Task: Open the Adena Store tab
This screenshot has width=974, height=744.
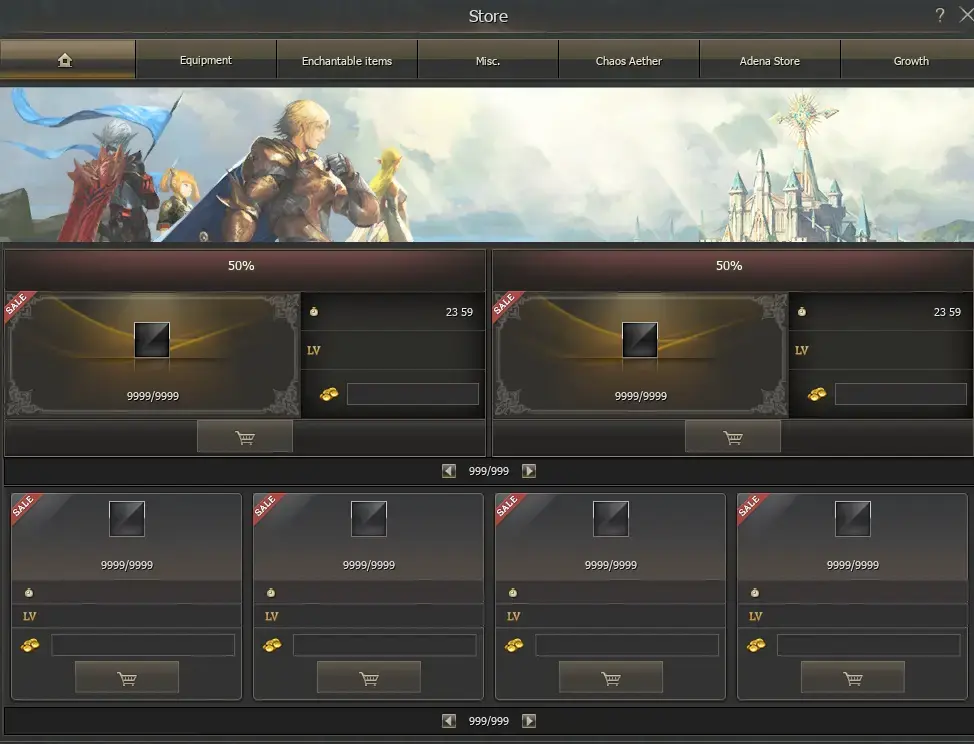Action: click(770, 60)
